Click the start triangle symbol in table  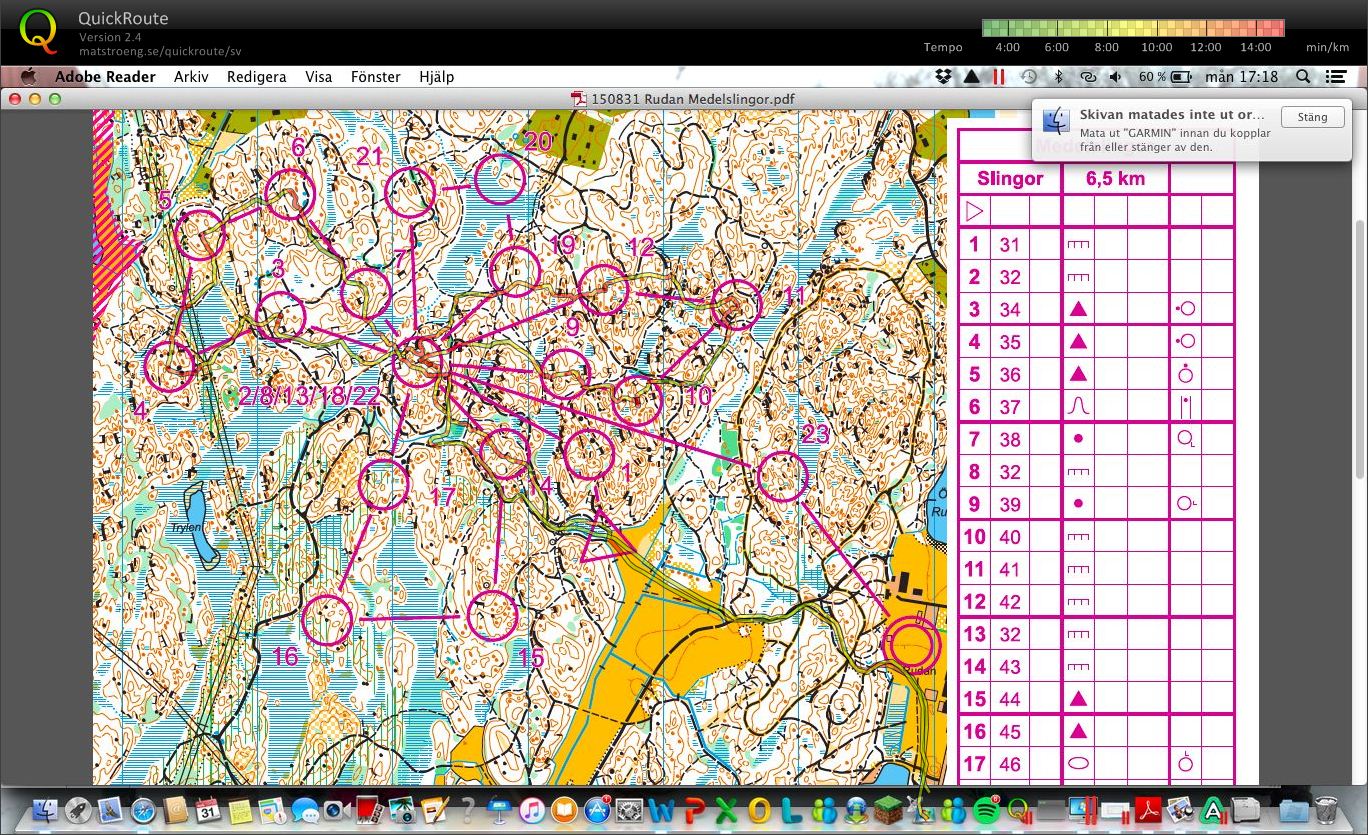(974, 211)
